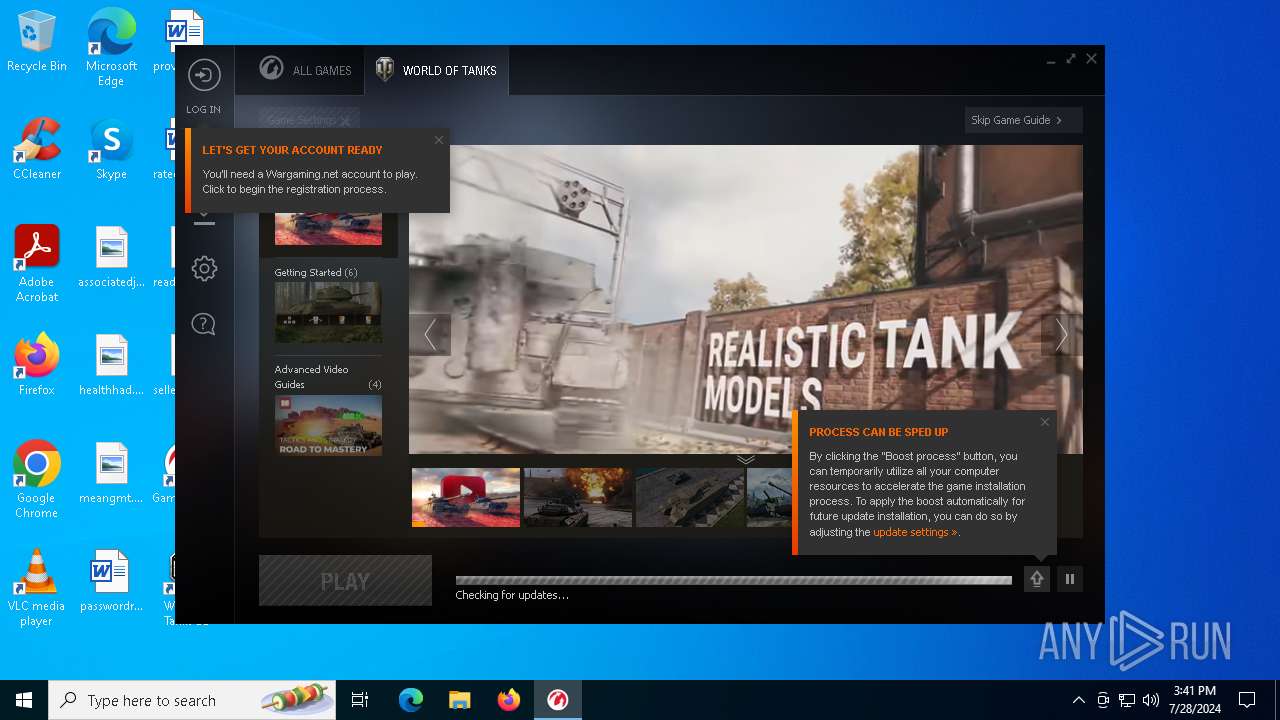
Task: Click the Log In arrow icon
Action: click(x=204, y=76)
